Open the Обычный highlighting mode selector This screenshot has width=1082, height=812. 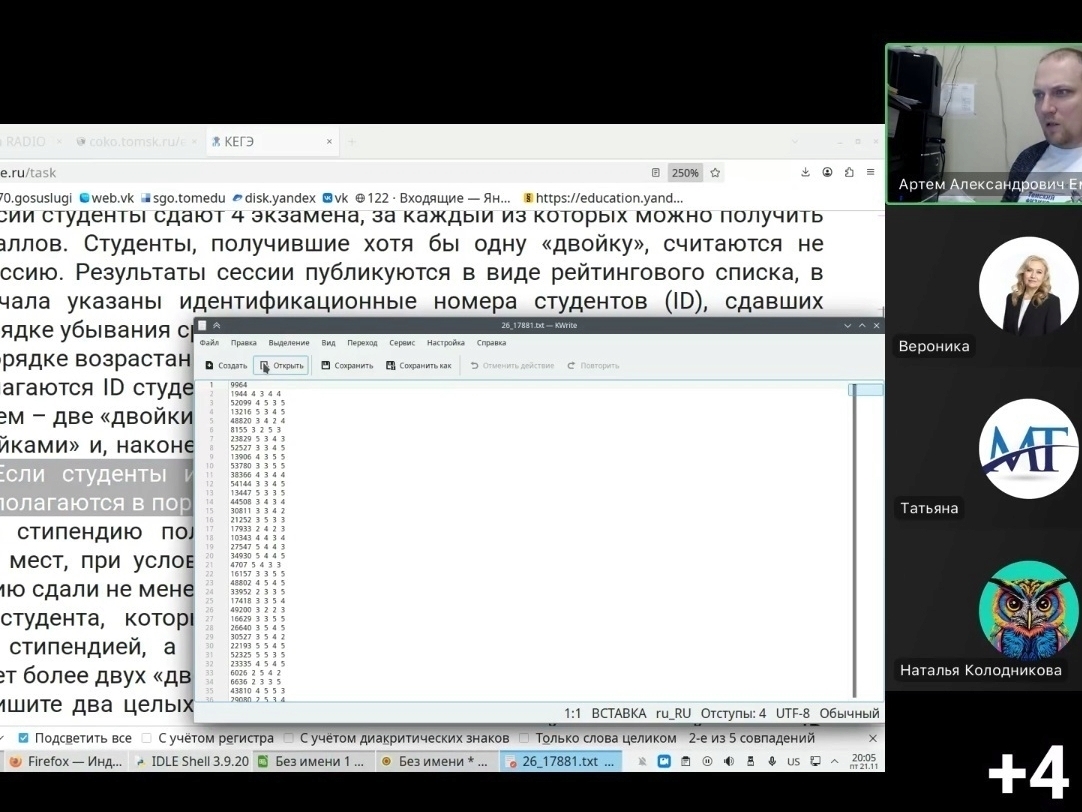pos(851,714)
